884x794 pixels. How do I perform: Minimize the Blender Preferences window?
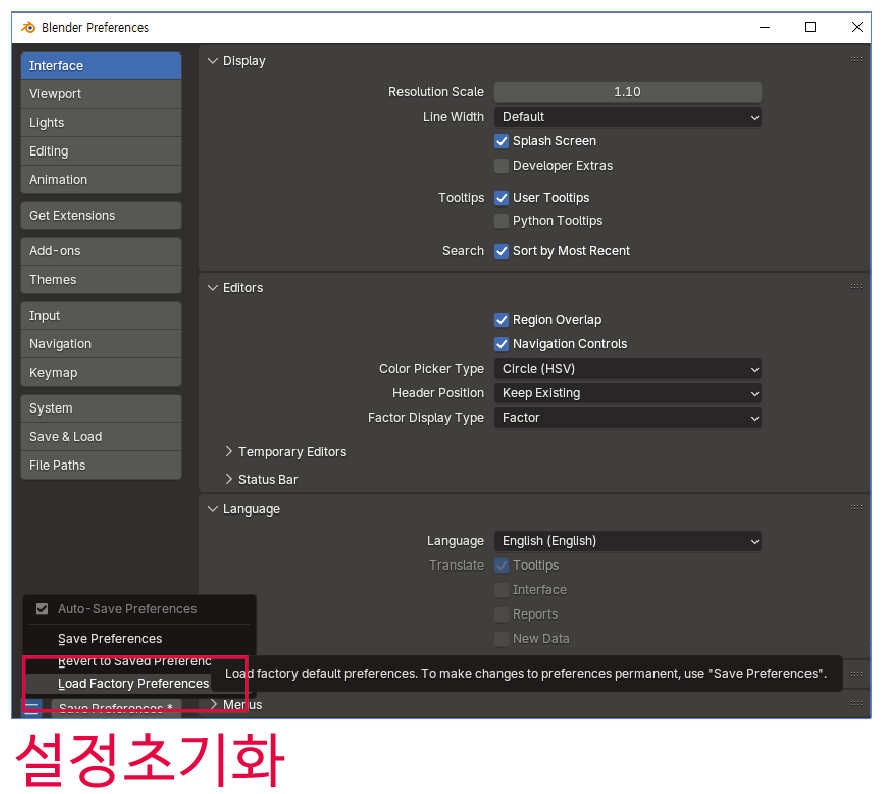point(765,27)
